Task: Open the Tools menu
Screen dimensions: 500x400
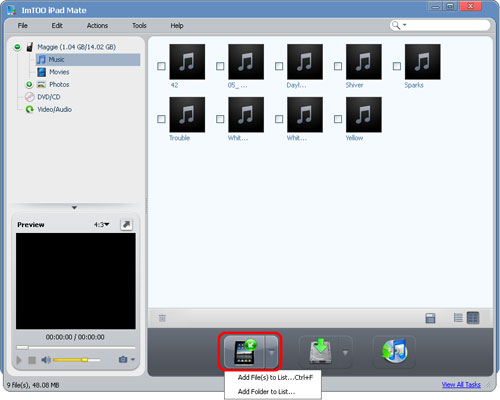Action: [139, 26]
